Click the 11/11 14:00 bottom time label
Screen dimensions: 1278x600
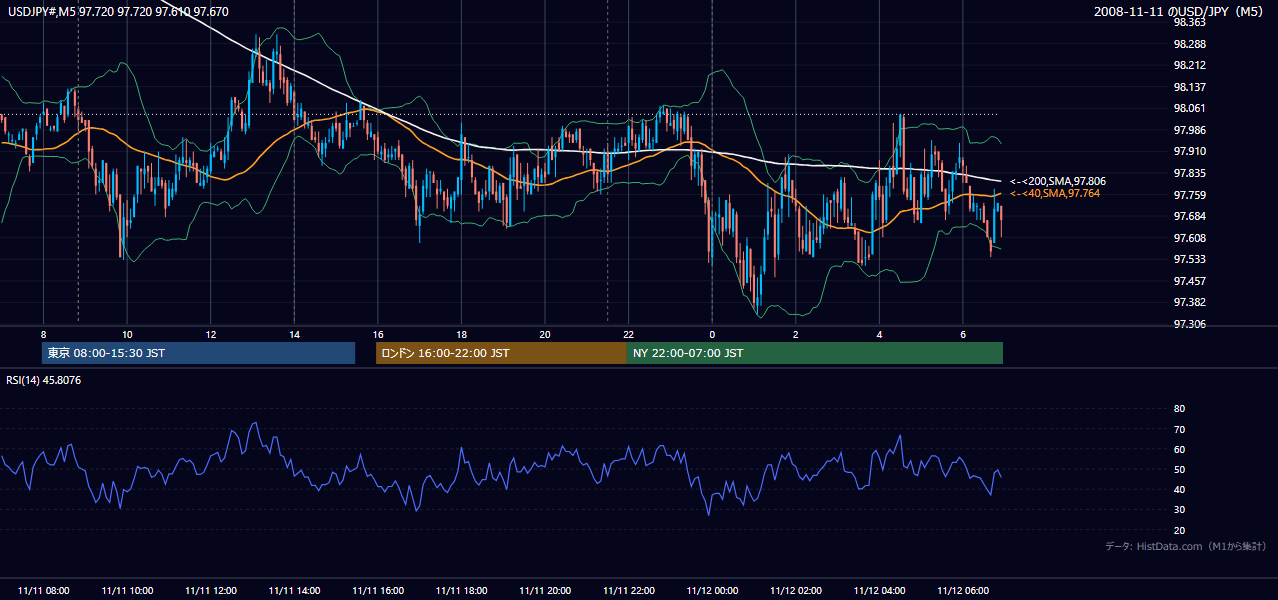pyautogui.click(x=294, y=591)
